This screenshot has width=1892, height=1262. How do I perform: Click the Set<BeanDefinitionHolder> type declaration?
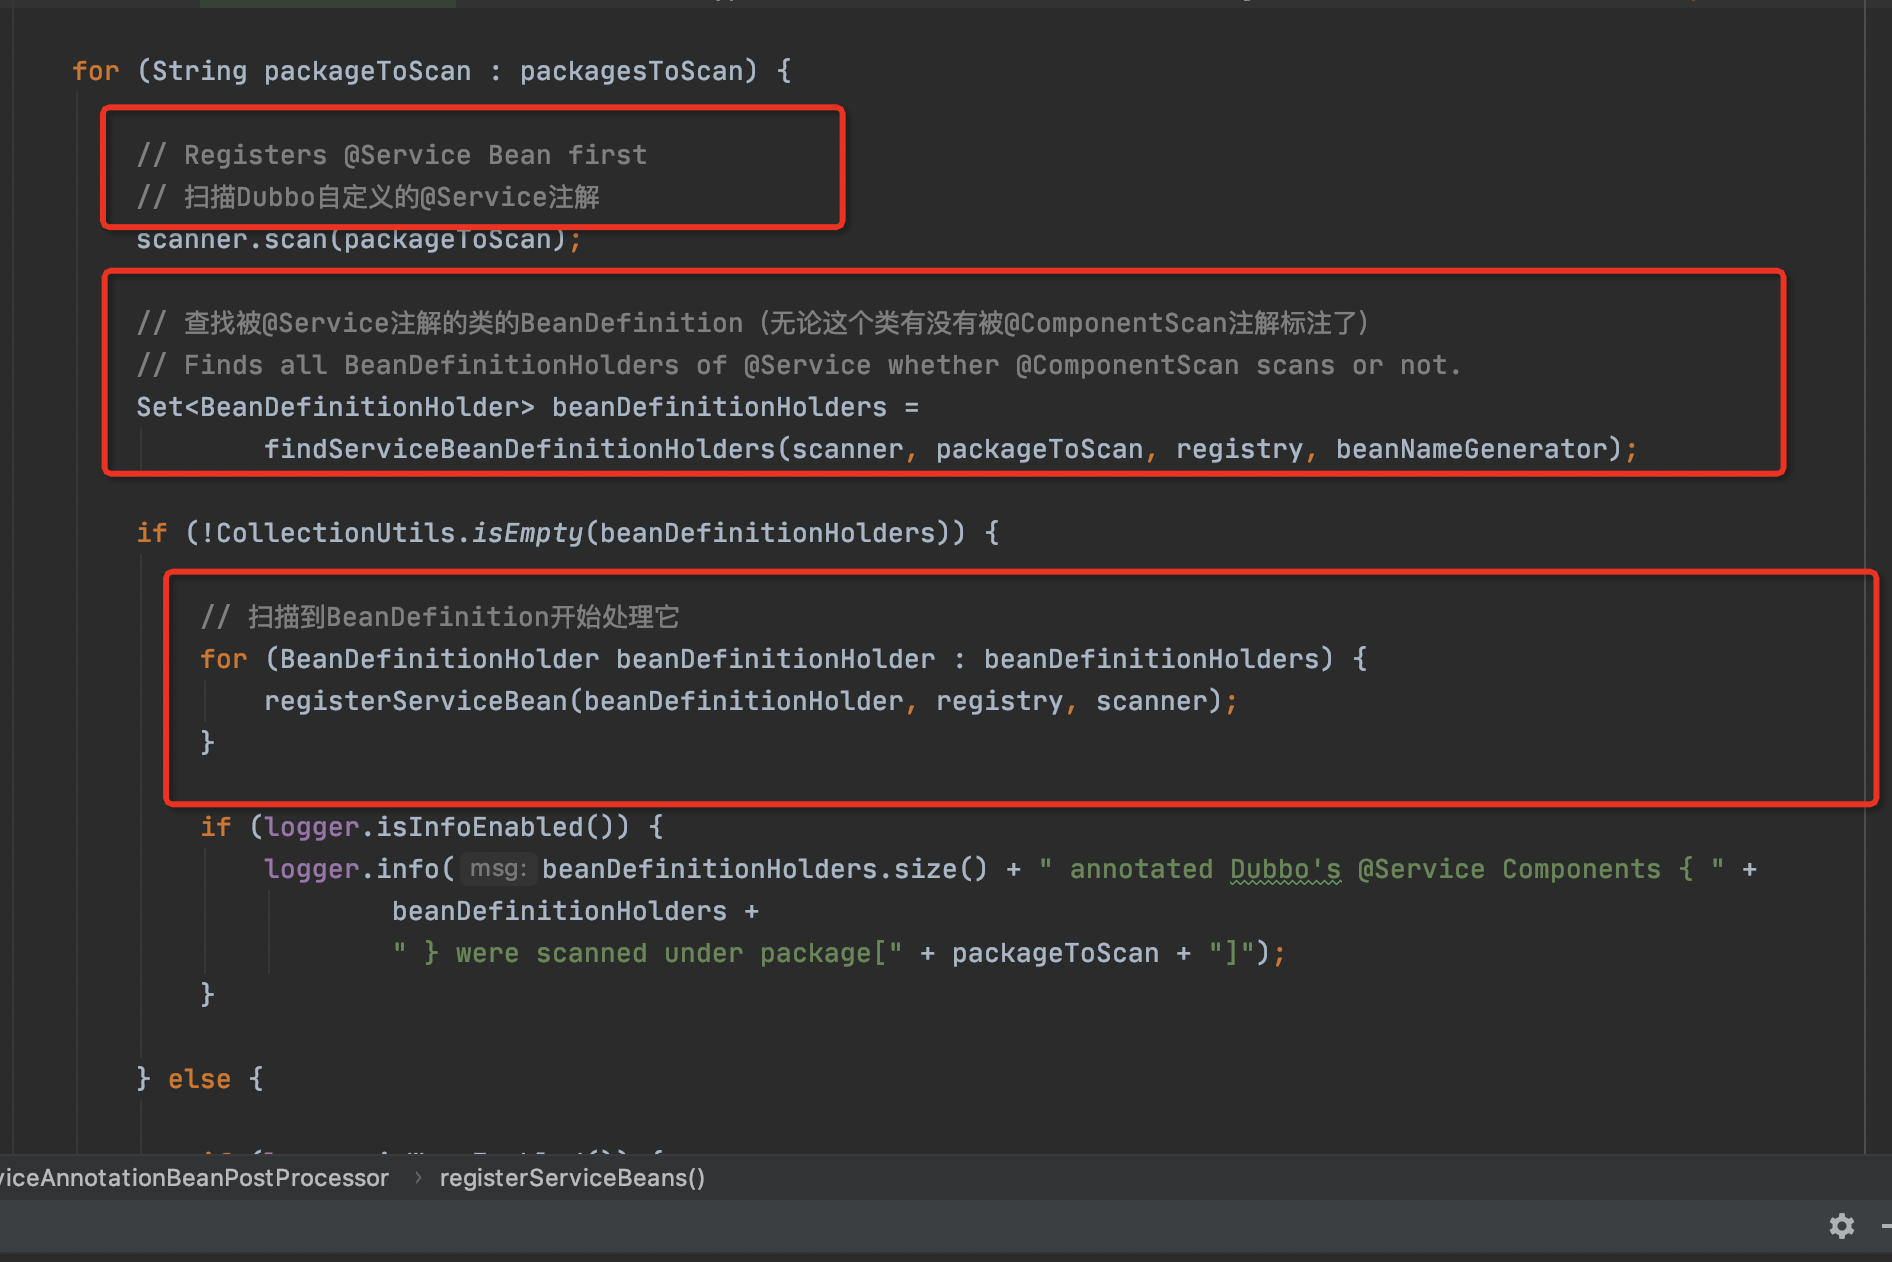point(336,407)
